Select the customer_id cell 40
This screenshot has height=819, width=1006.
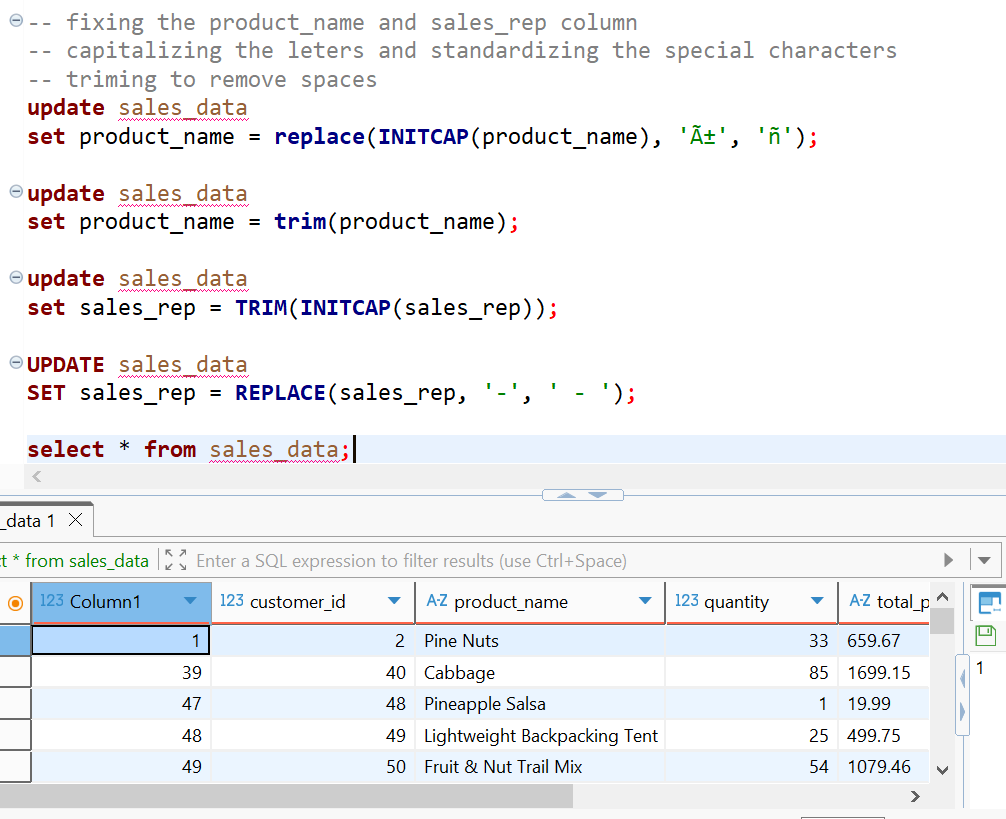pos(312,673)
